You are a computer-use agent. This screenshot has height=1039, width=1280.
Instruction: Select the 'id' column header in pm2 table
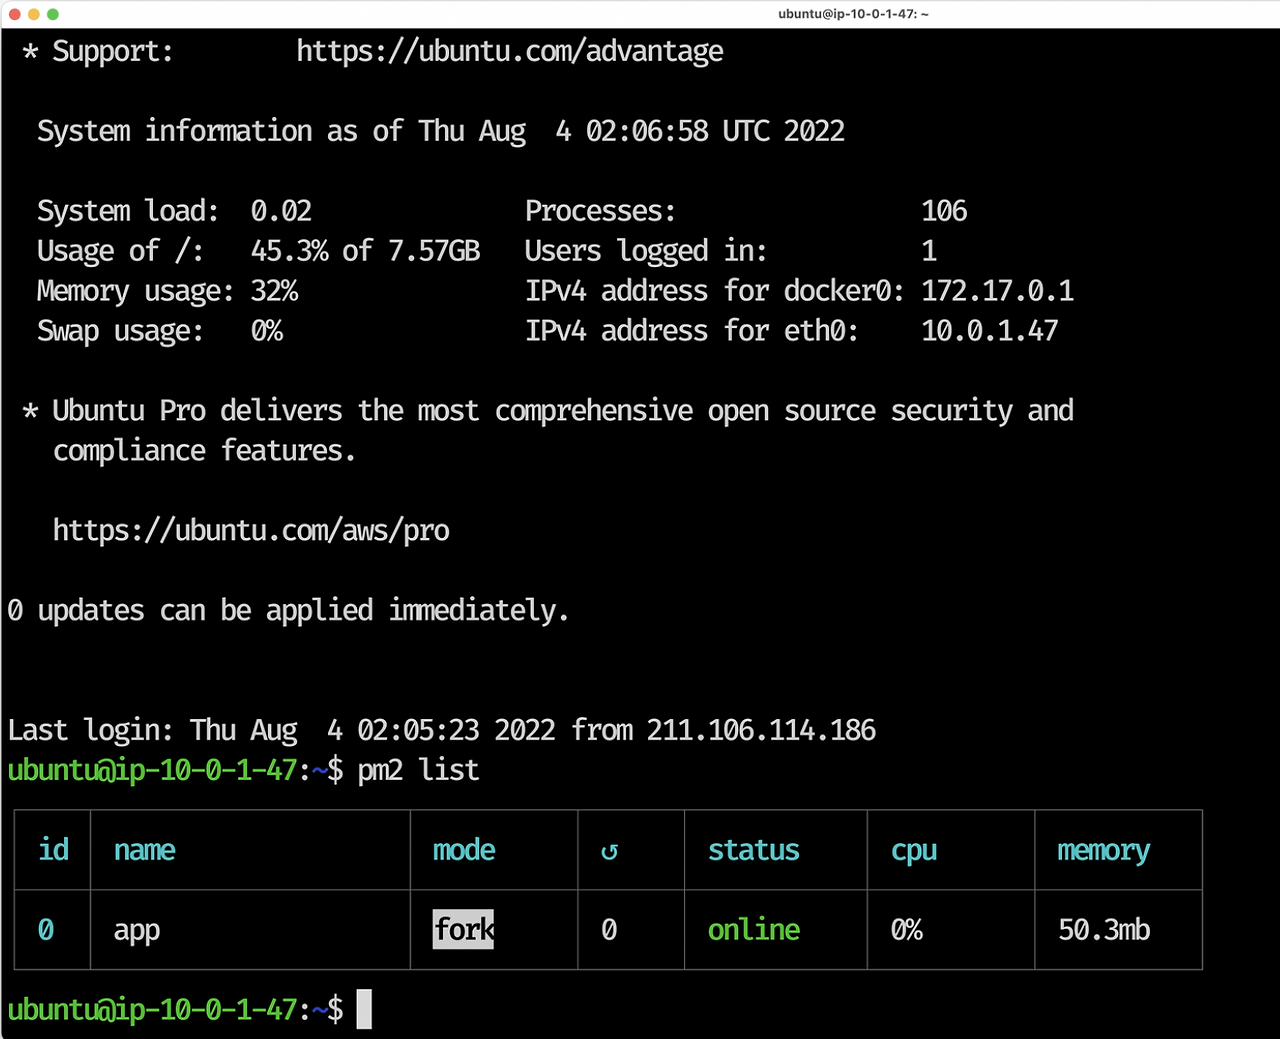click(x=53, y=849)
